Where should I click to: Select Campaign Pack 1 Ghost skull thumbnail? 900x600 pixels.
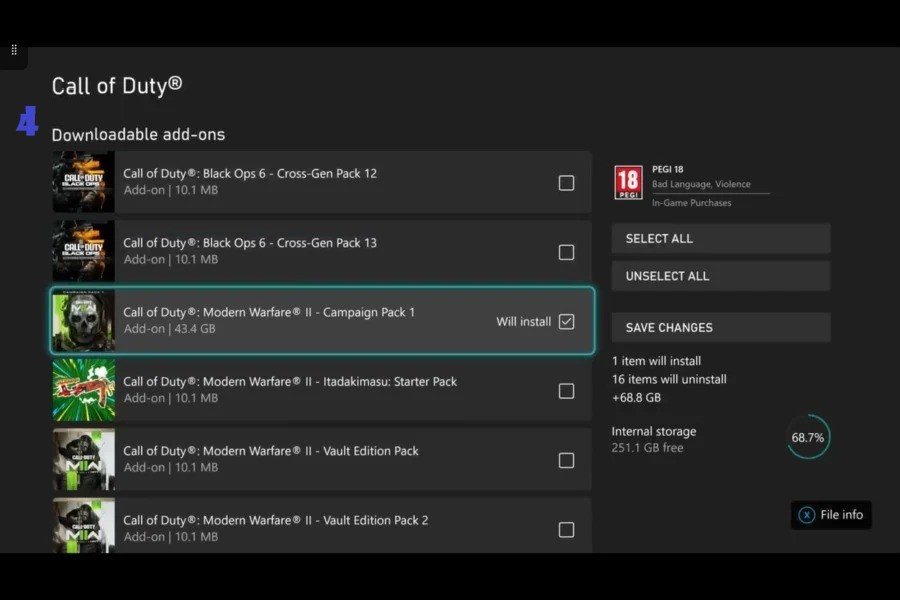pos(83,321)
